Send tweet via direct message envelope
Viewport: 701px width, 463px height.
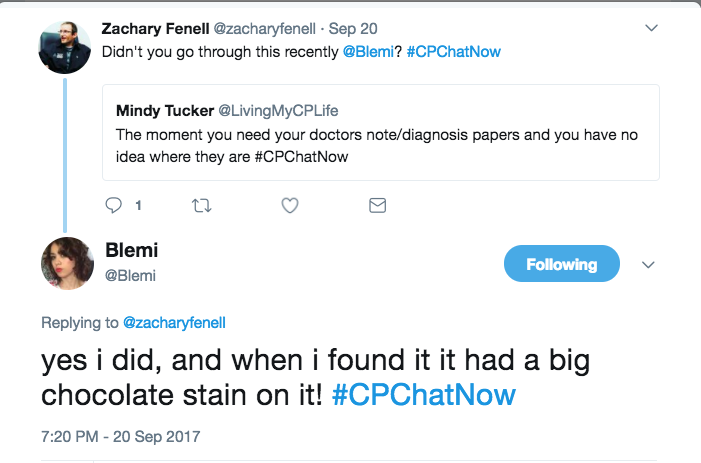click(x=377, y=206)
